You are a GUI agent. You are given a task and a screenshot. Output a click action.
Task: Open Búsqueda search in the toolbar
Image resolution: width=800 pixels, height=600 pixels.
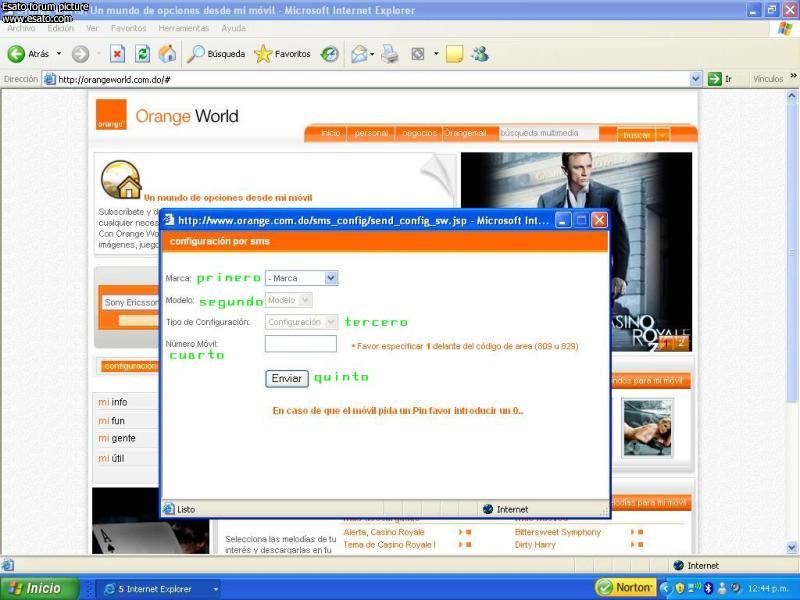coord(216,54)
